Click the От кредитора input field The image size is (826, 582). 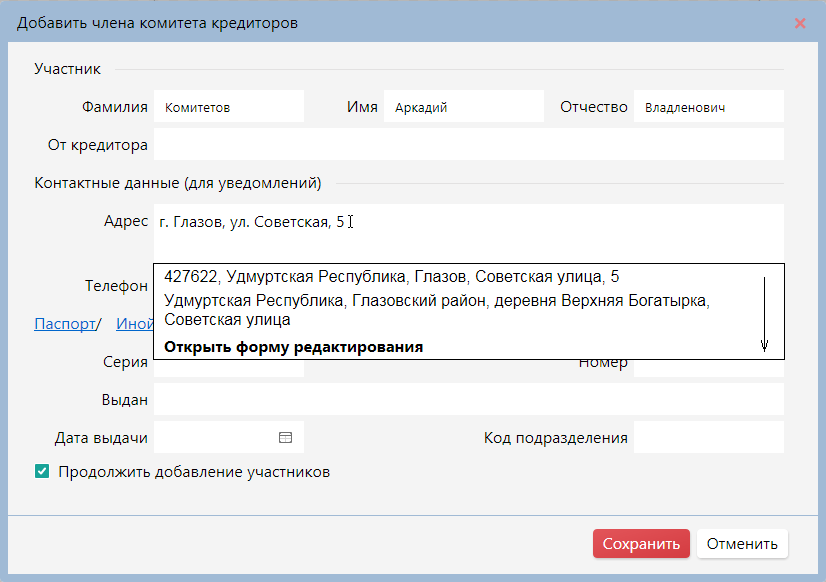[x=468, y=145]
